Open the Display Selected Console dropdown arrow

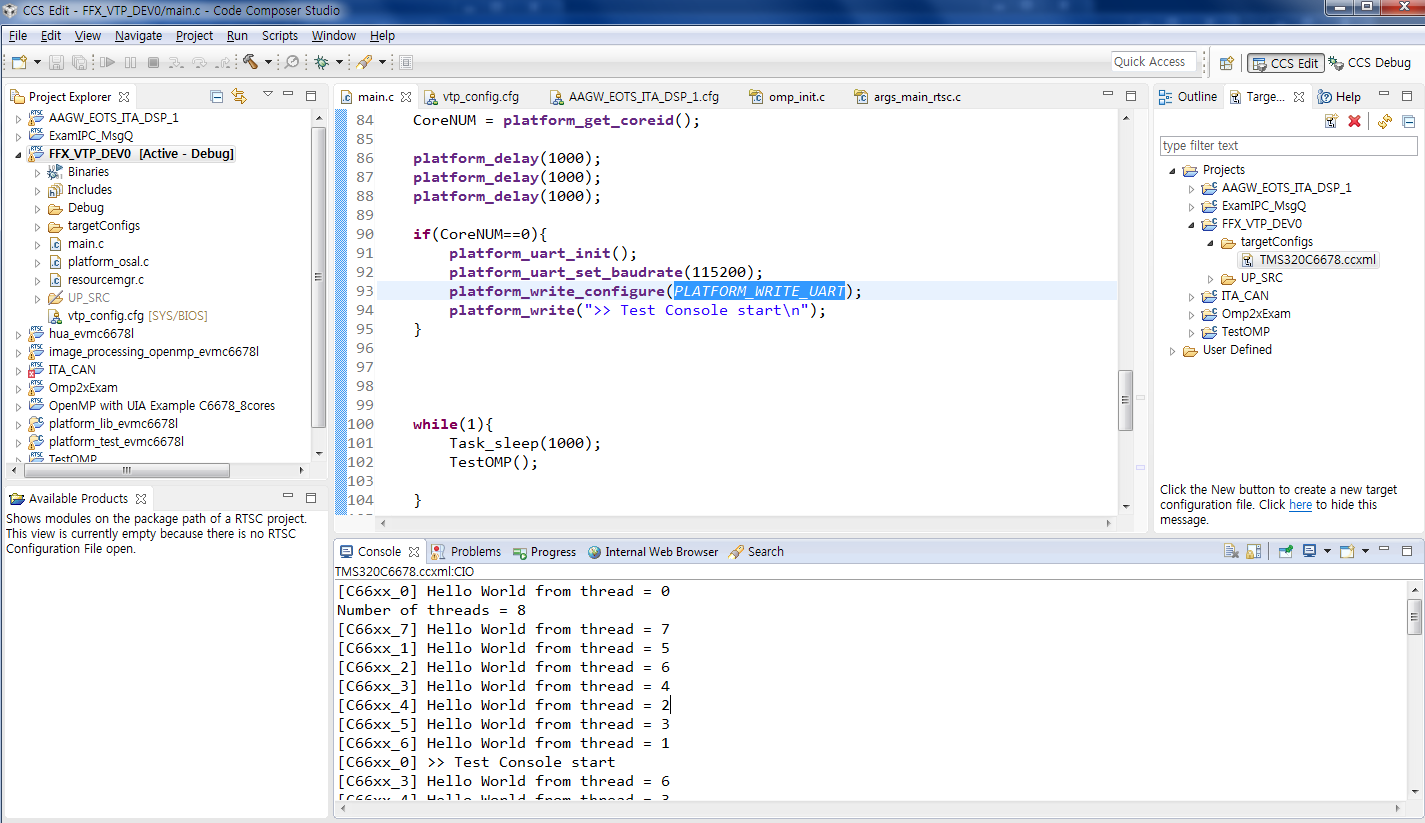click(x=1327, y=551)
